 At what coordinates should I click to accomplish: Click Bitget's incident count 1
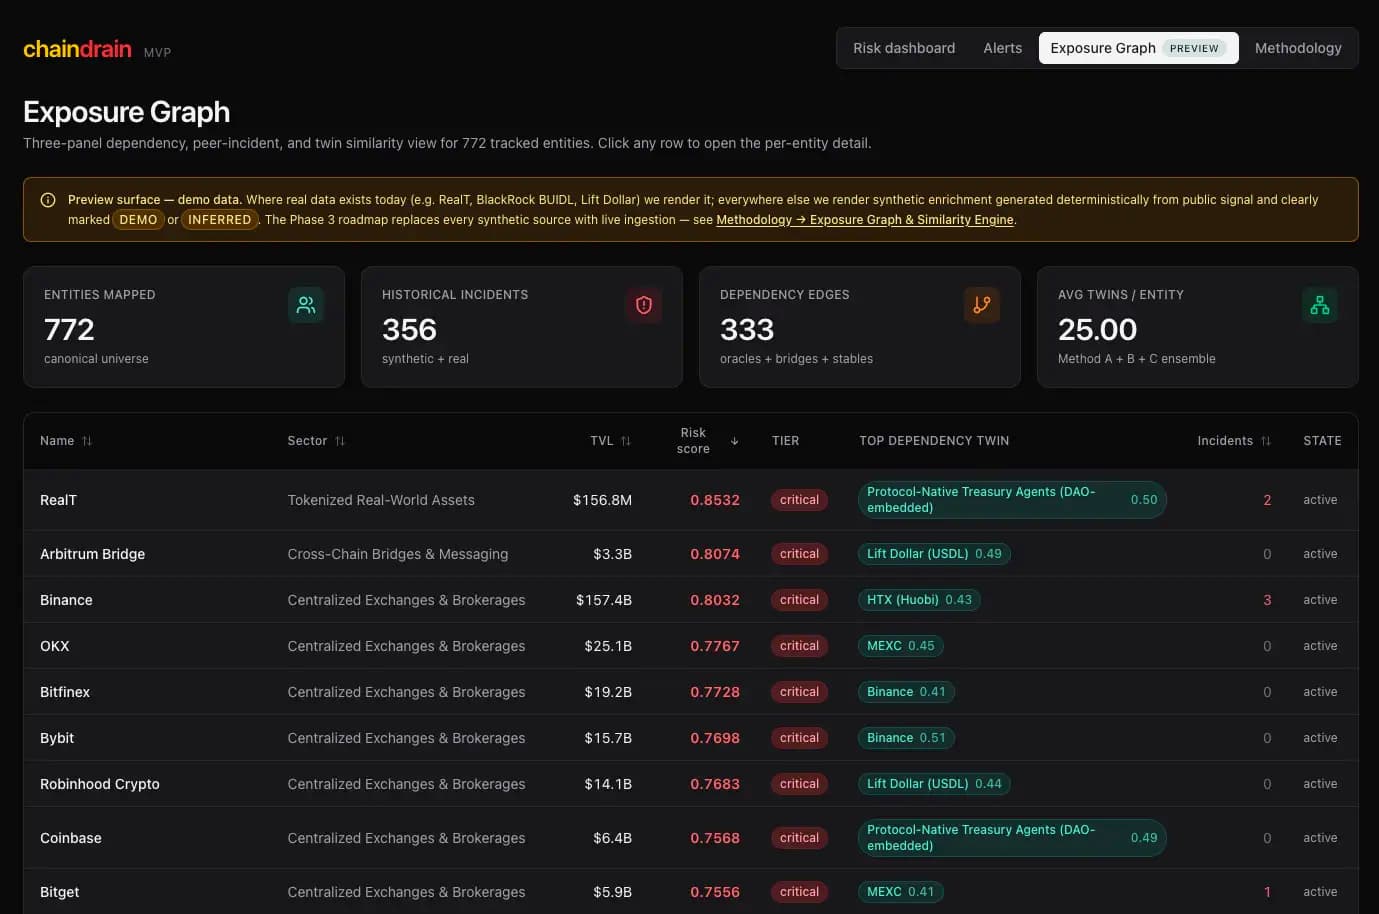tap(1267, 892)
